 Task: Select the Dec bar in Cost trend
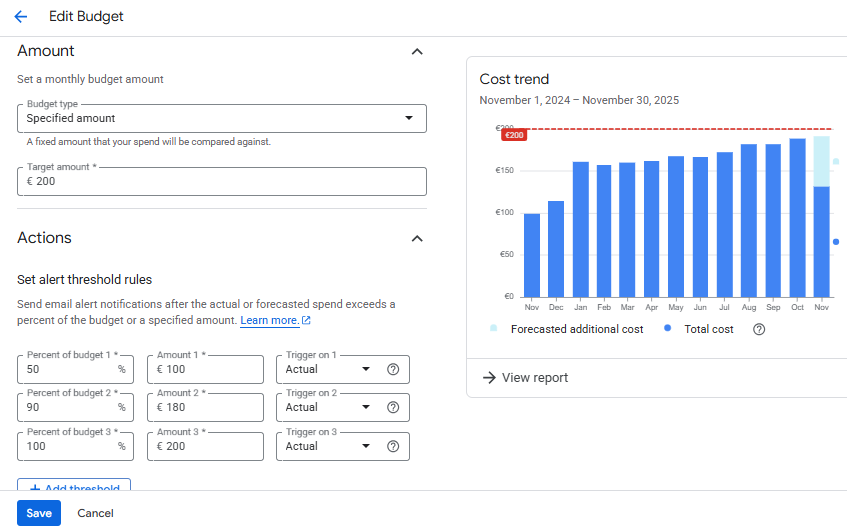(x=556, y=249)
